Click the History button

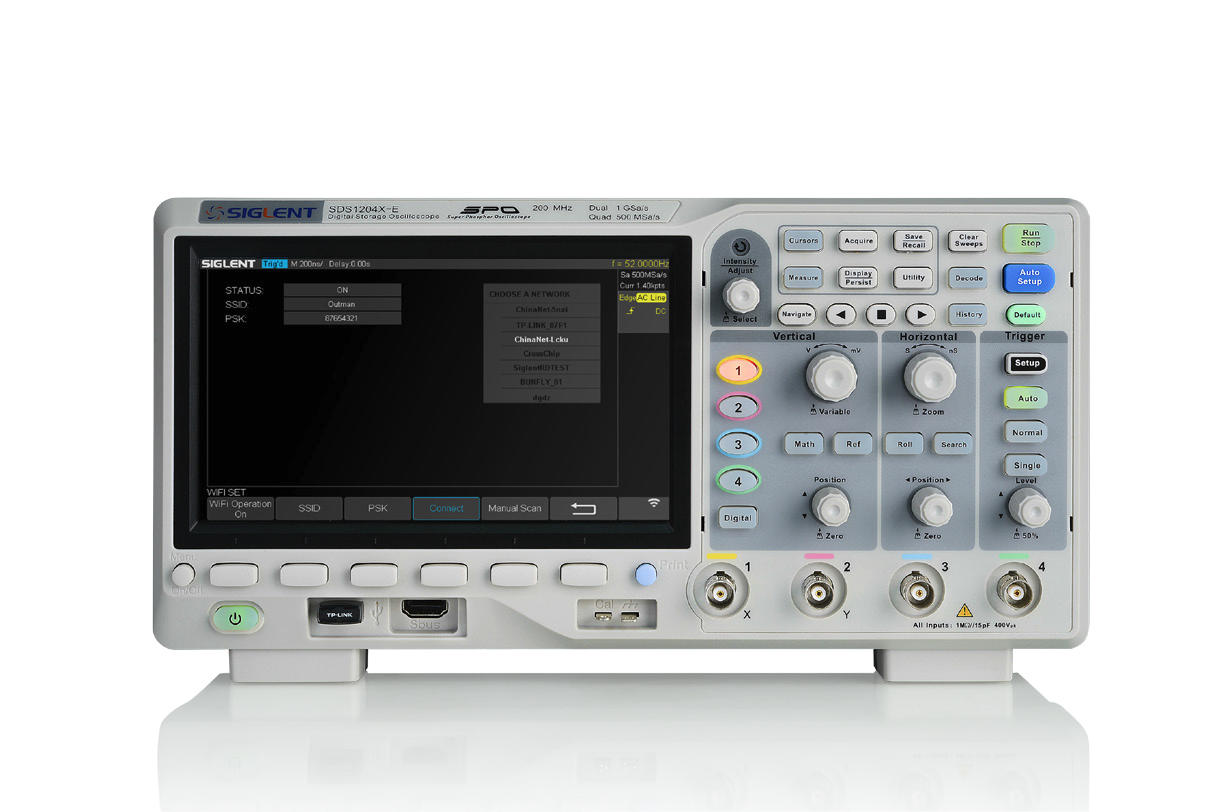[x=968, y=314]
